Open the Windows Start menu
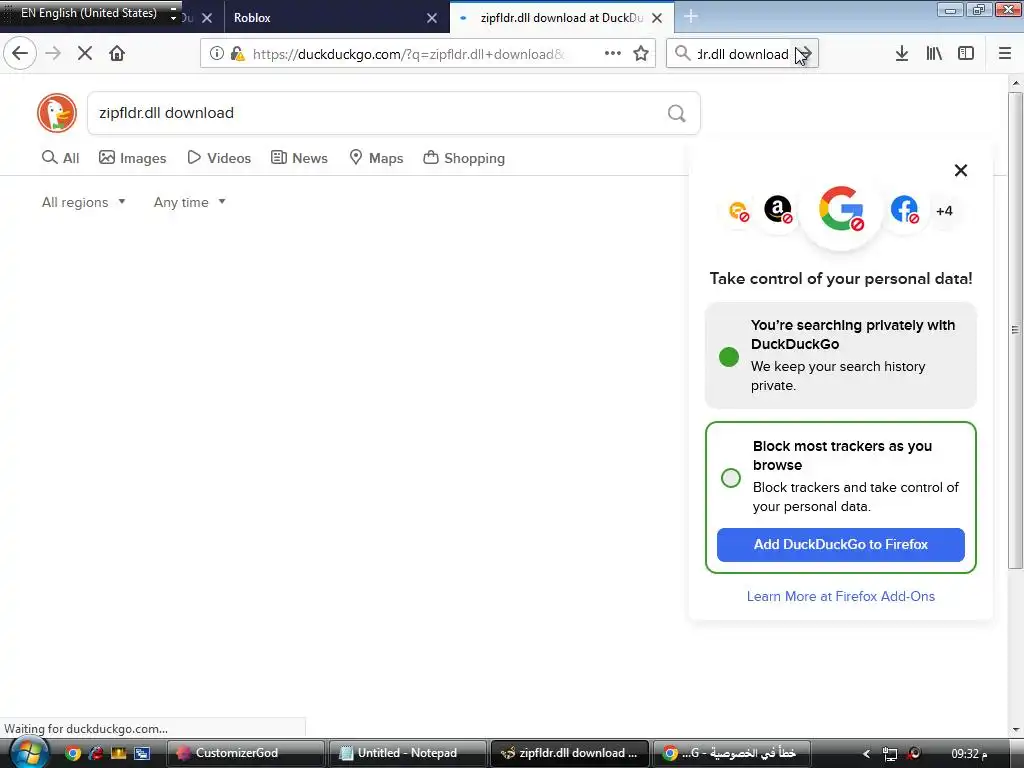The width and height of the screenshot is (1024, 768). point(29,754)
